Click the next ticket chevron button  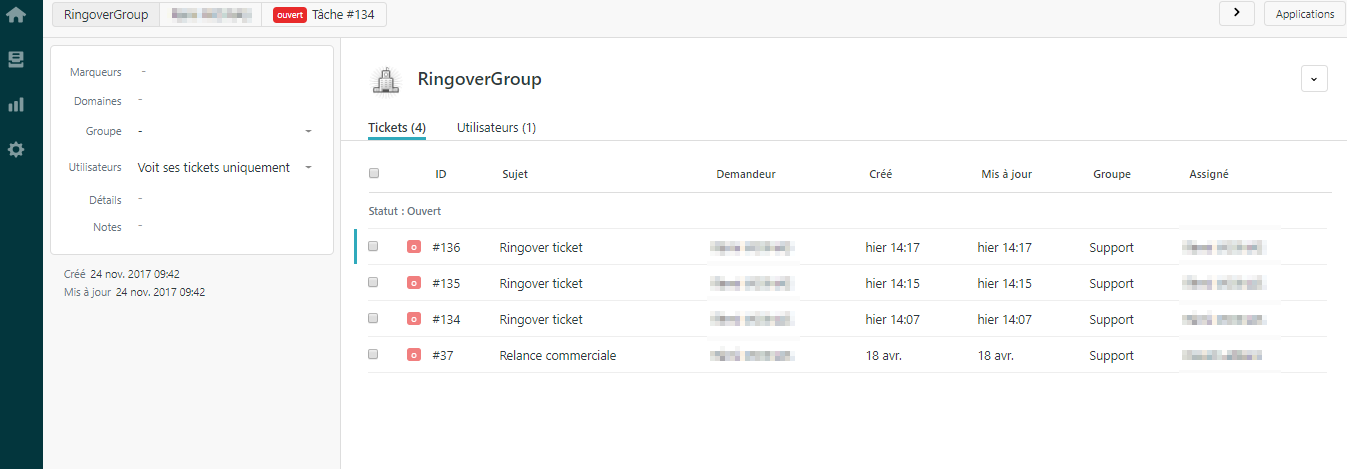tap(1236, 13)
